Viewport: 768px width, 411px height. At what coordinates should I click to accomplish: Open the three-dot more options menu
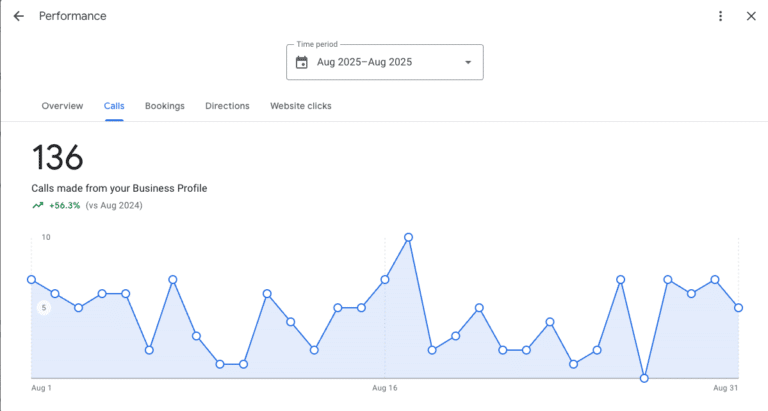point(720,16)
